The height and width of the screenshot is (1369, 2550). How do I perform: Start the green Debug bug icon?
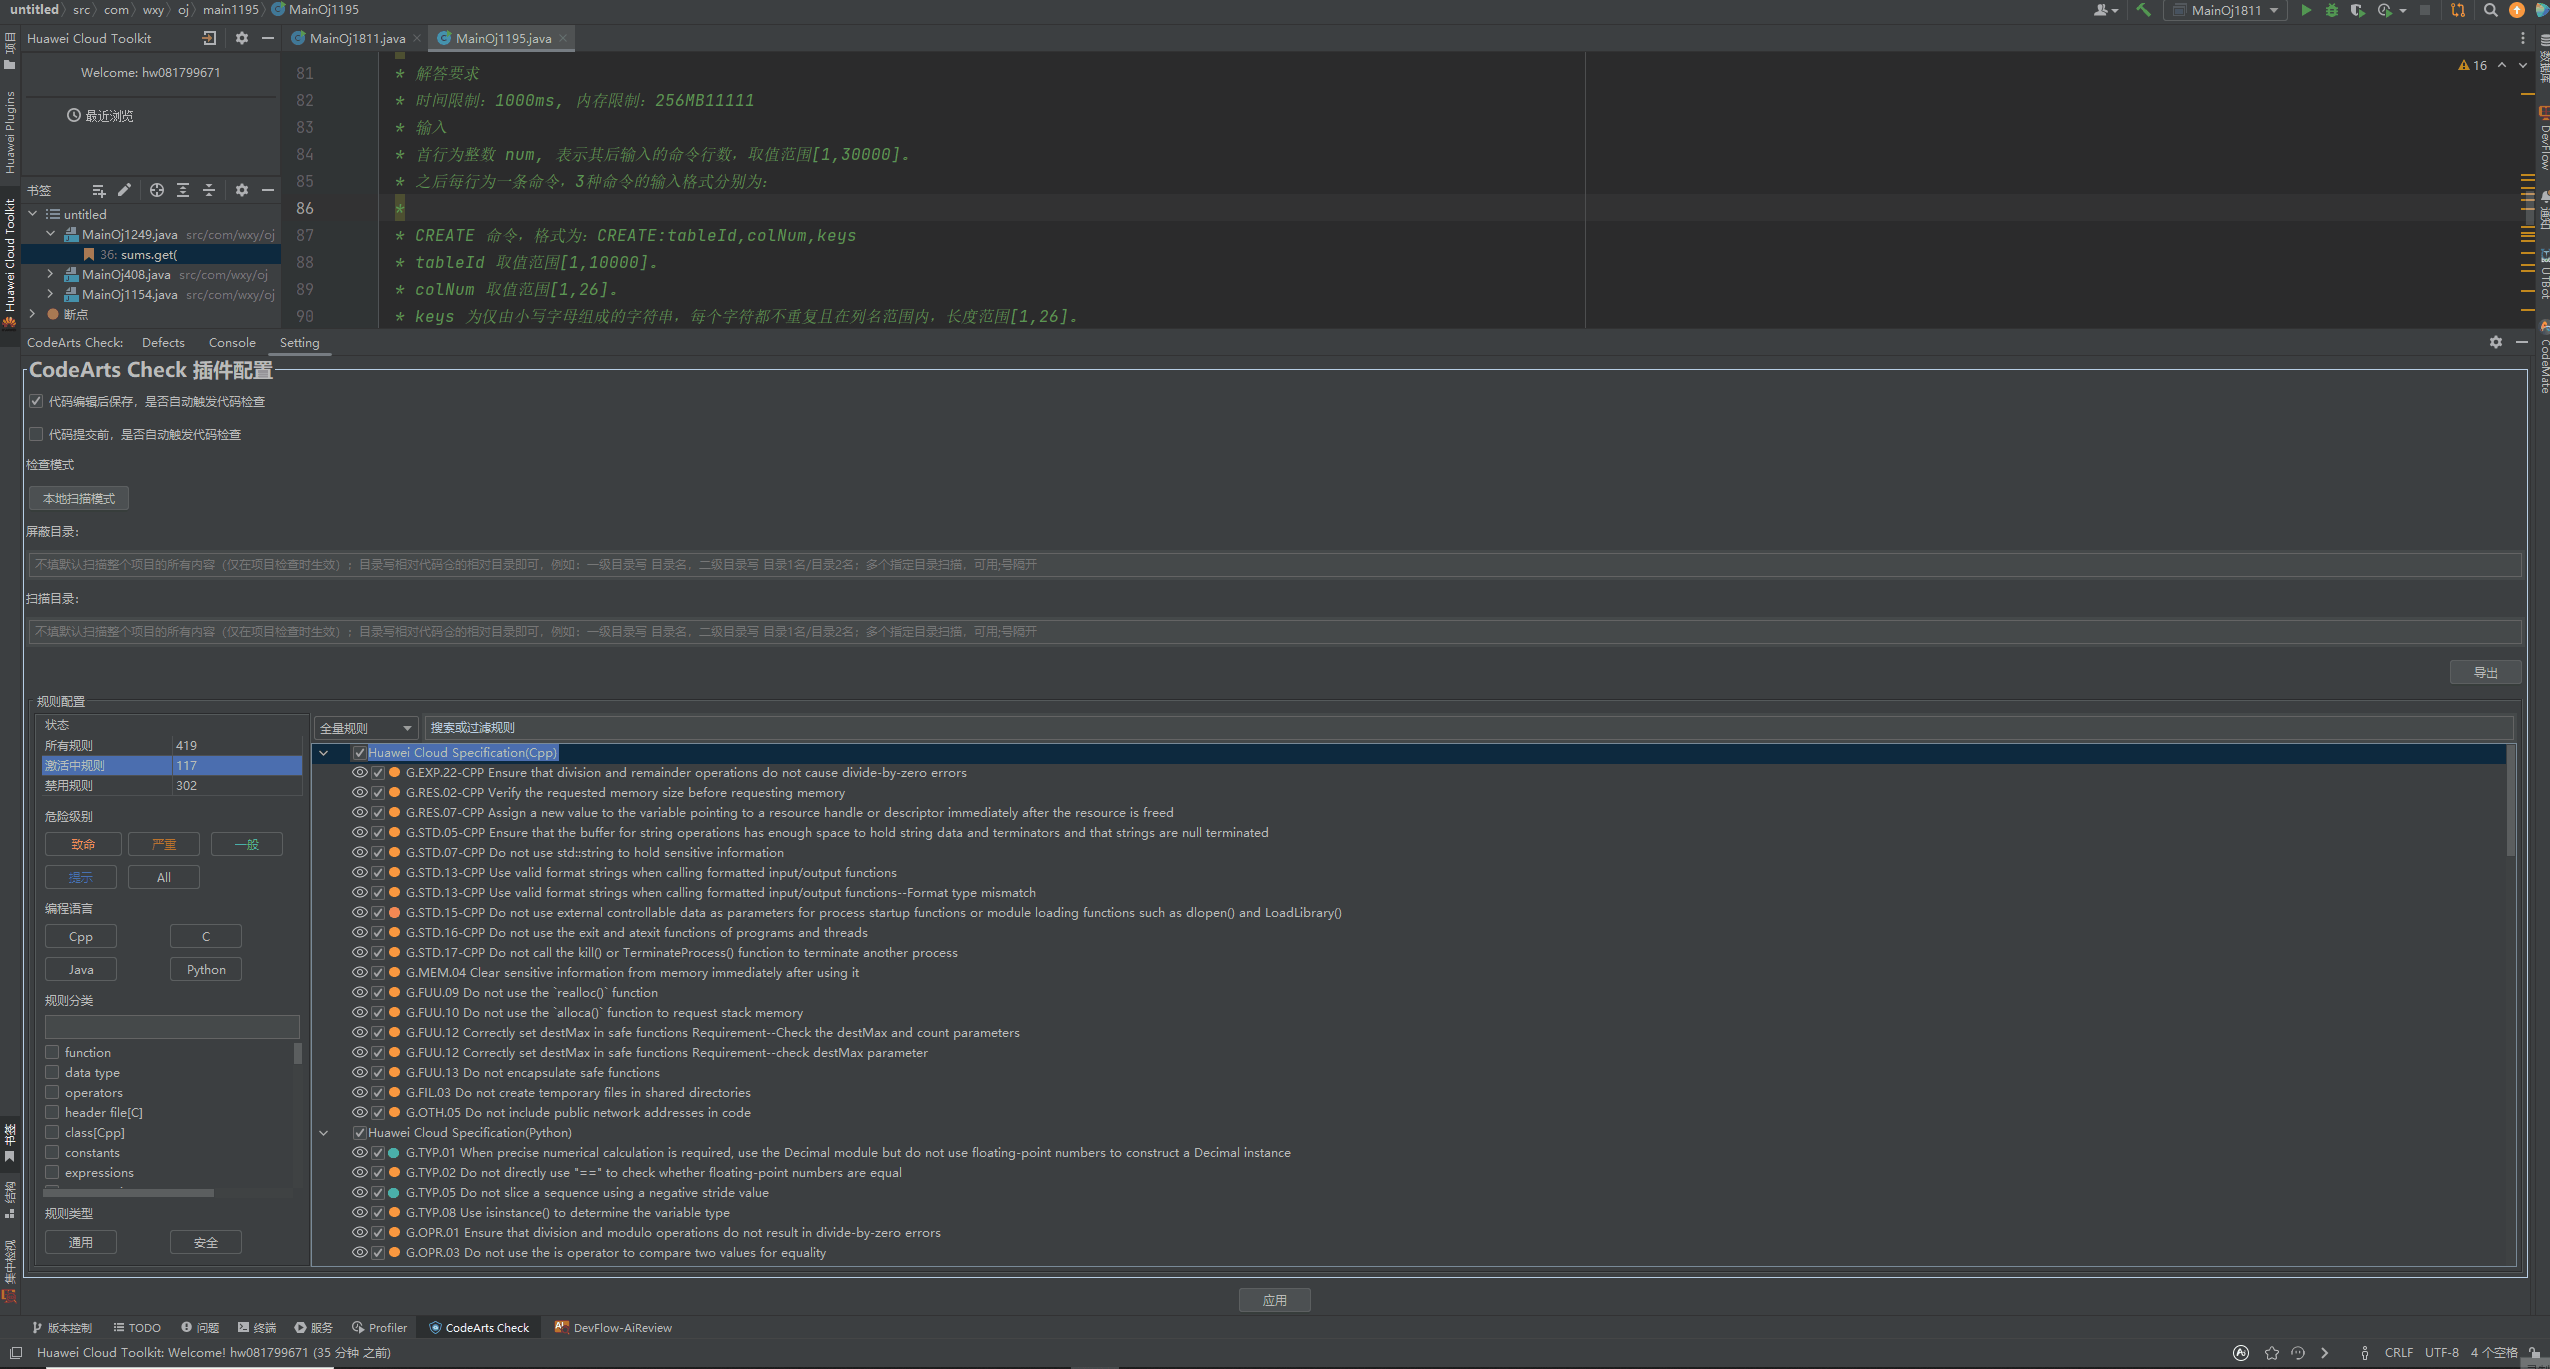tap(2332, 10)
